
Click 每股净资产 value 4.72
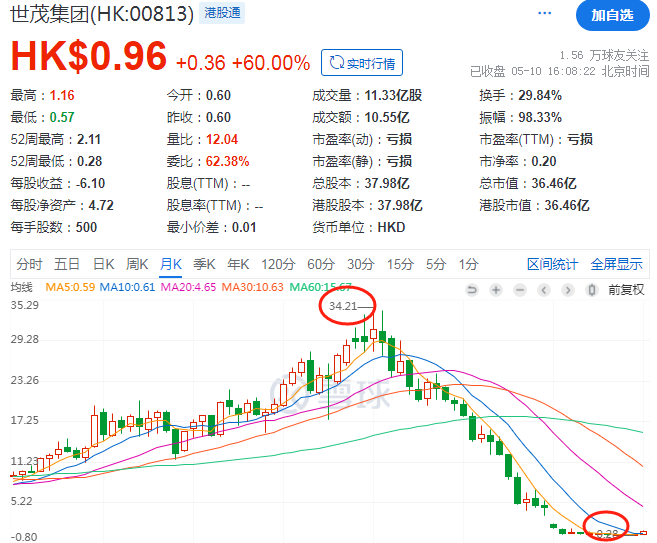coord(101,205)
